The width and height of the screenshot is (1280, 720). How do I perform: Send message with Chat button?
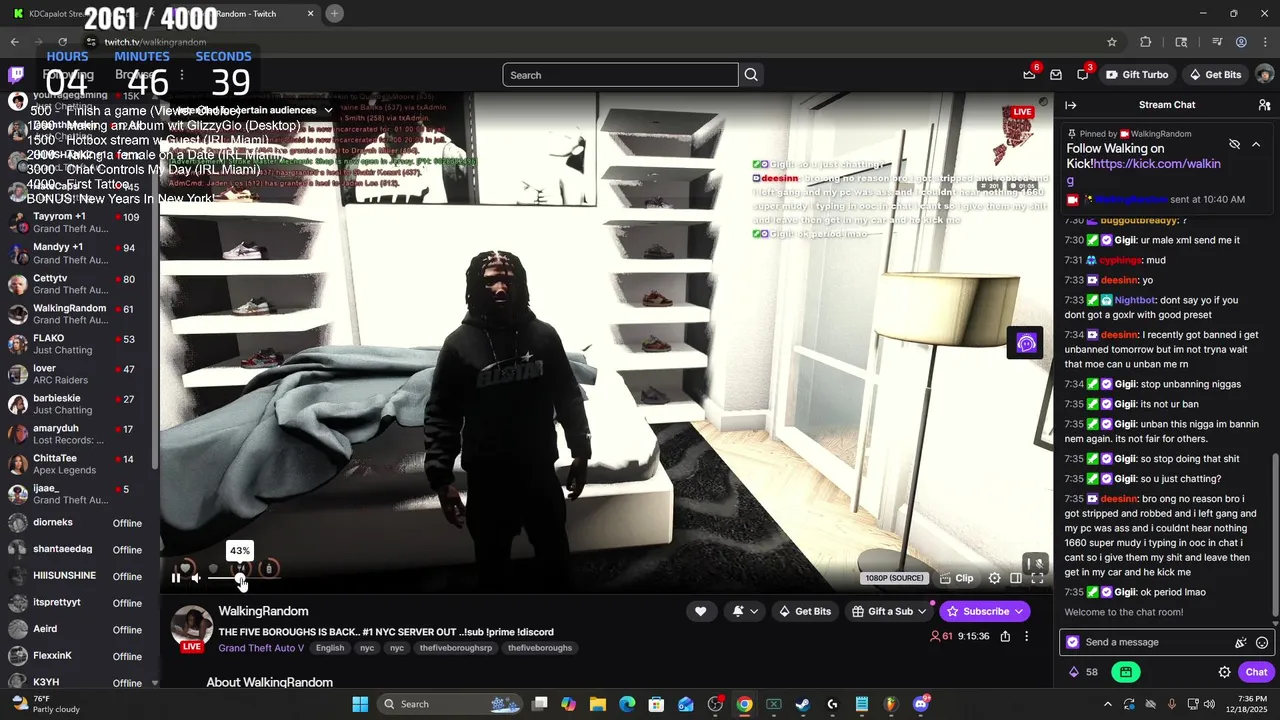[1256, 672]
